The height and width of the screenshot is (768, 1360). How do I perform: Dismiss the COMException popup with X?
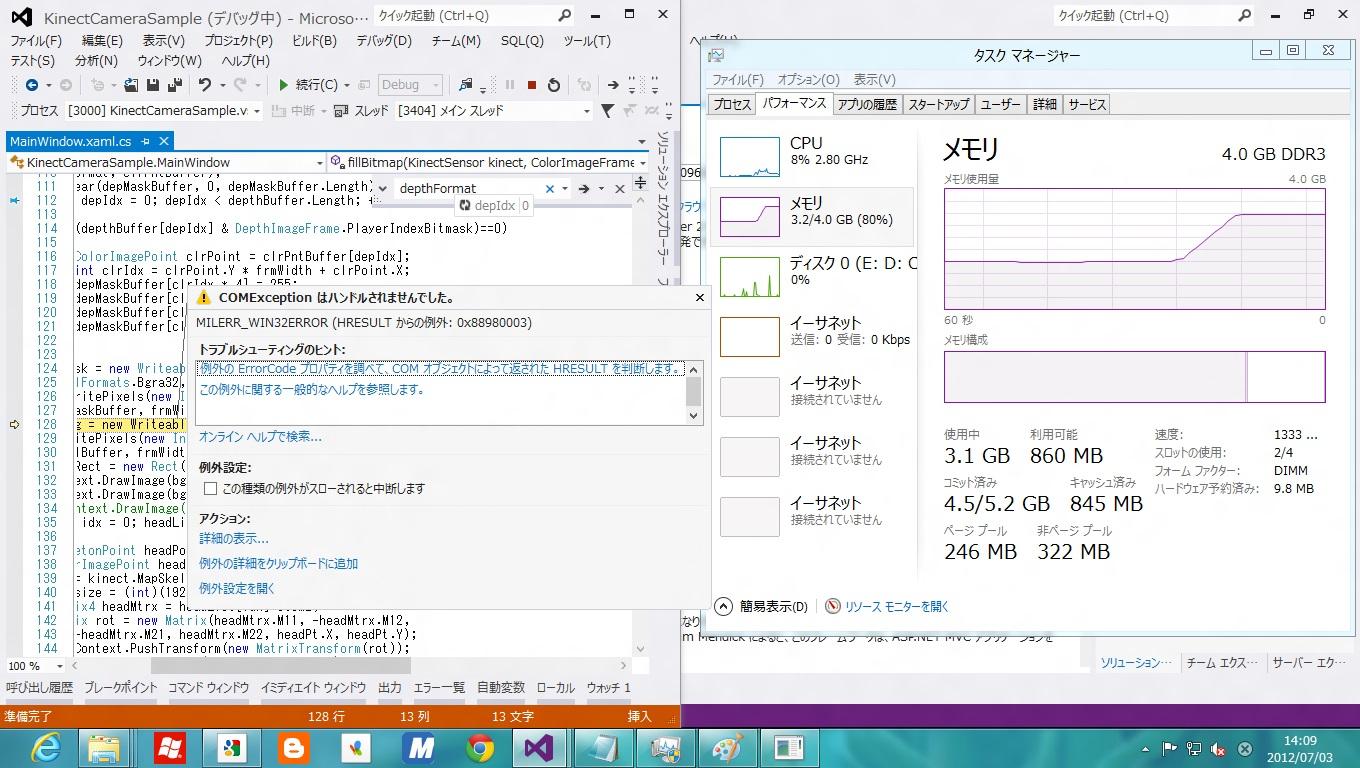(x=699, y=297)
